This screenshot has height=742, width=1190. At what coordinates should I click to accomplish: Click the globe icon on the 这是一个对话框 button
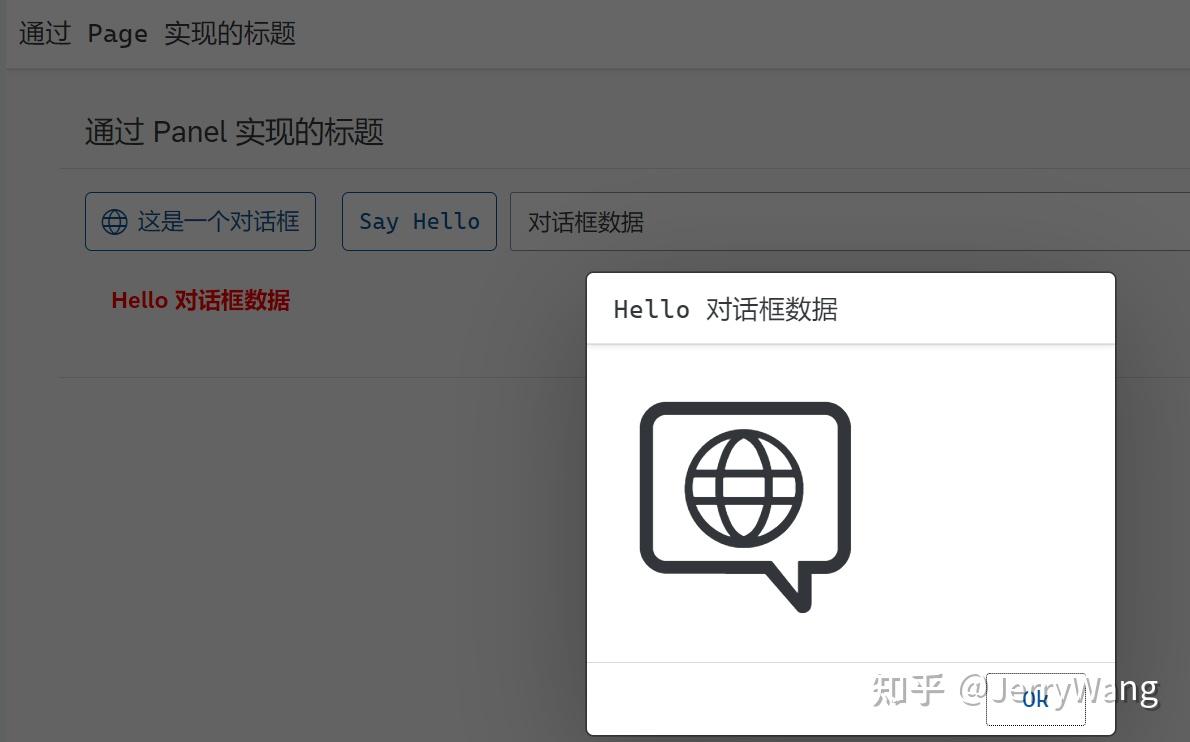(x=114, y=221)
